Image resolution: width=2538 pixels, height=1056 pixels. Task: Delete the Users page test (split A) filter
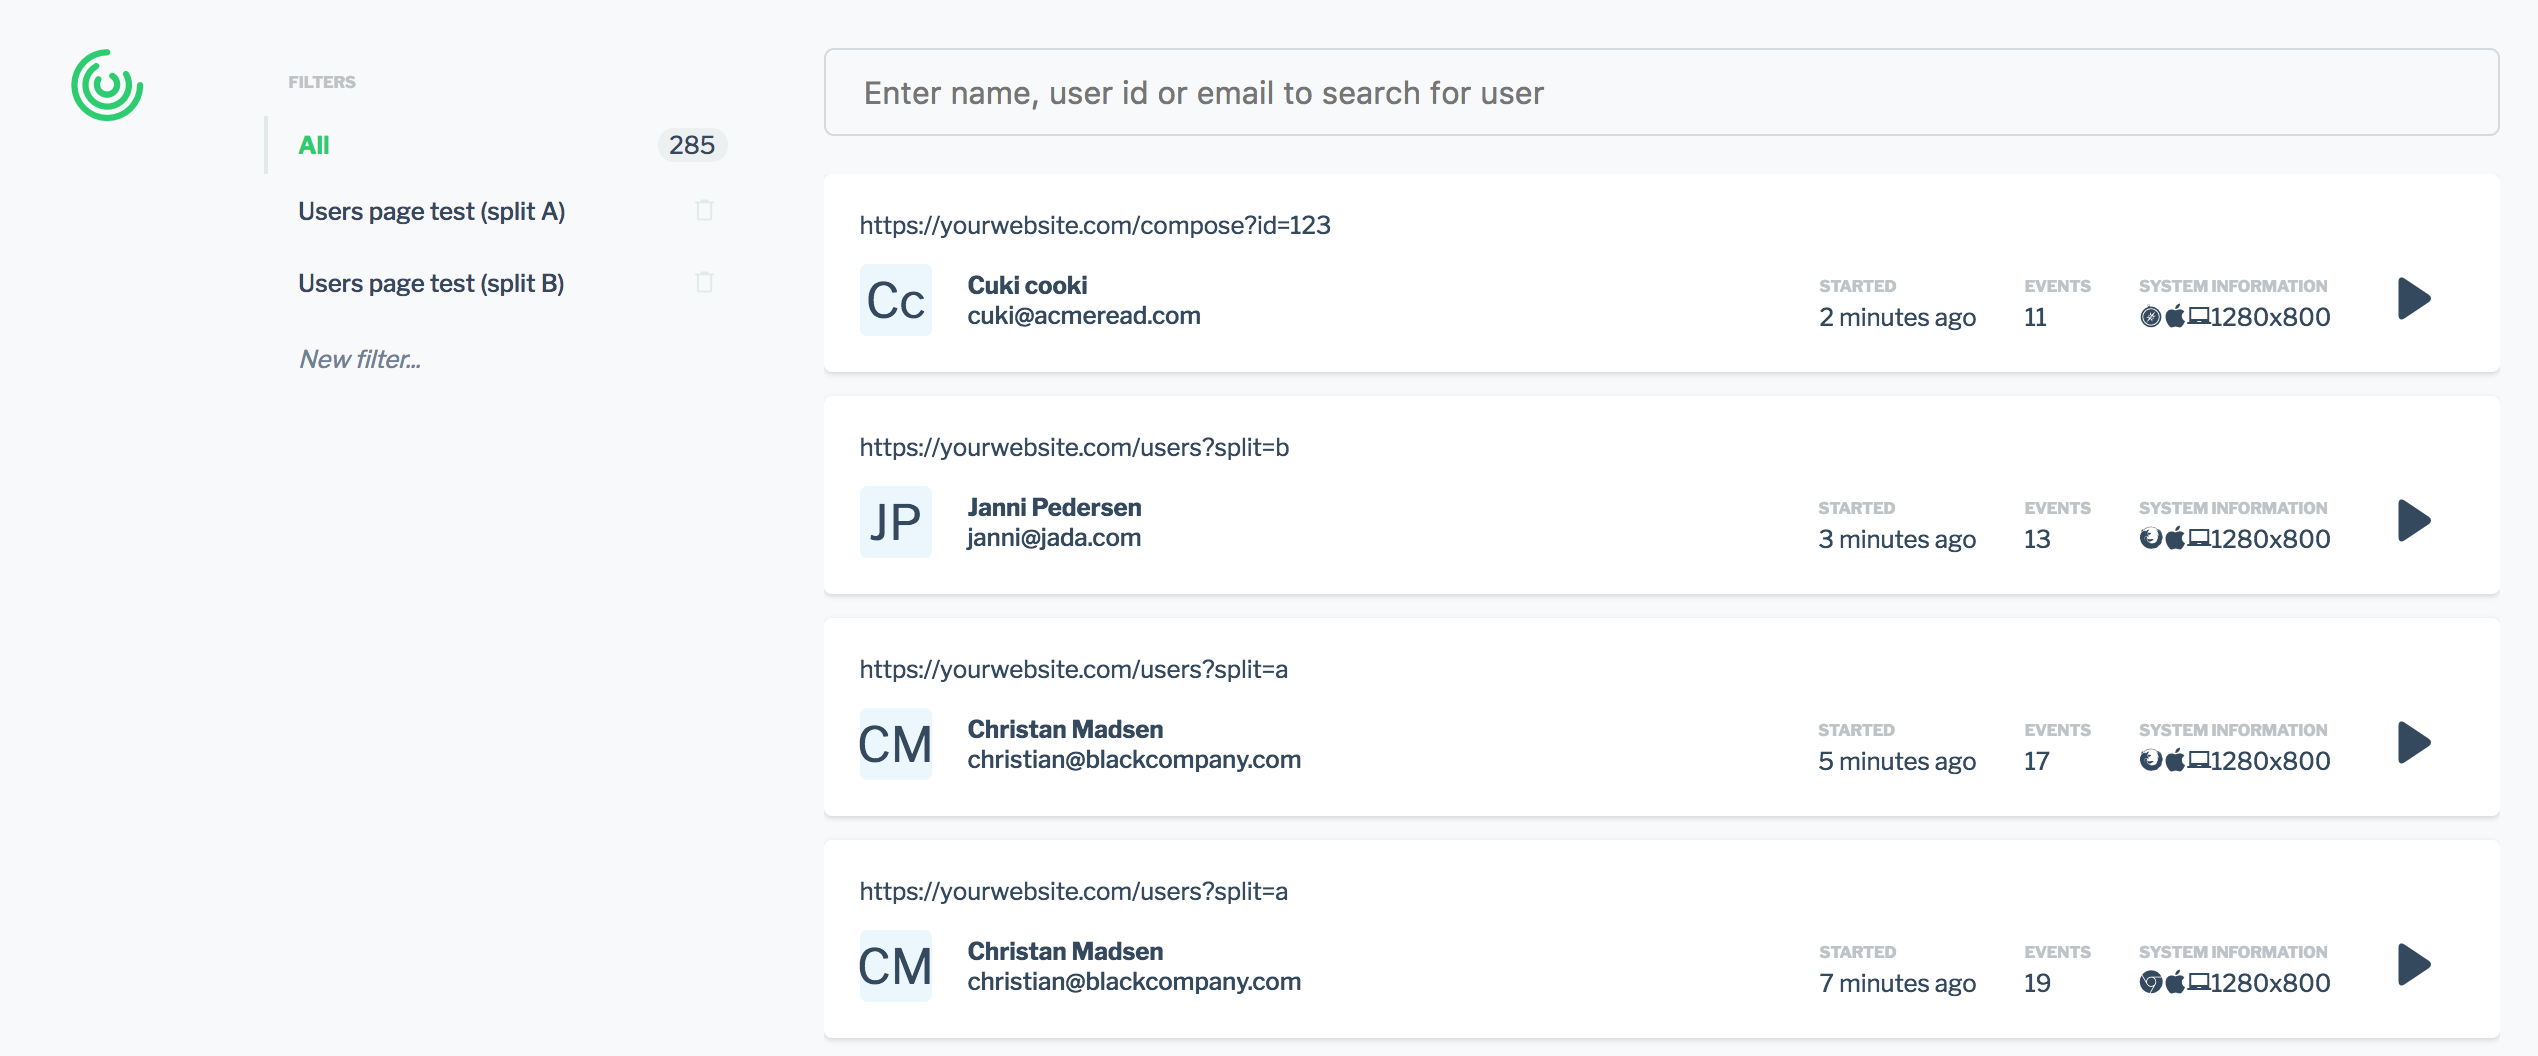pyautogui.click(x=704, y=210)
